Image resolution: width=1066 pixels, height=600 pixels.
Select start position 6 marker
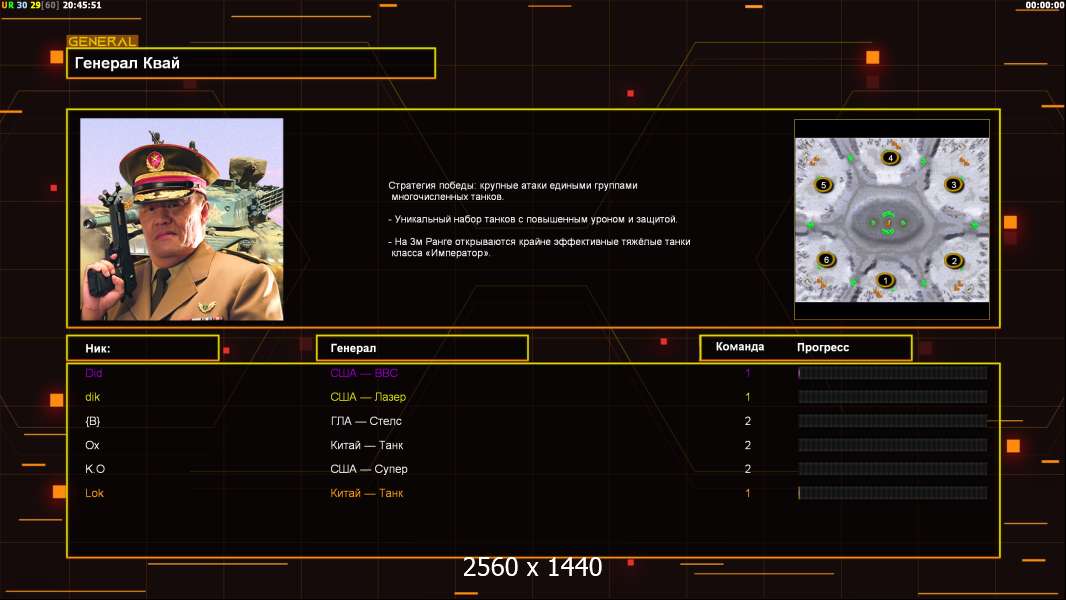825,260
